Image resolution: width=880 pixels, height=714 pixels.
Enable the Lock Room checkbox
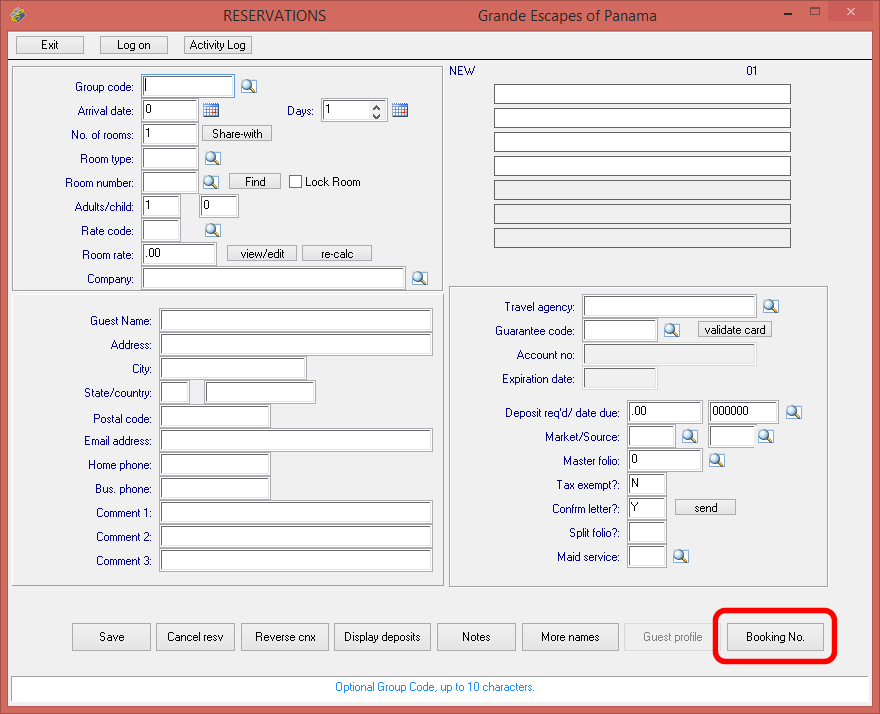[x=295, y=182]
